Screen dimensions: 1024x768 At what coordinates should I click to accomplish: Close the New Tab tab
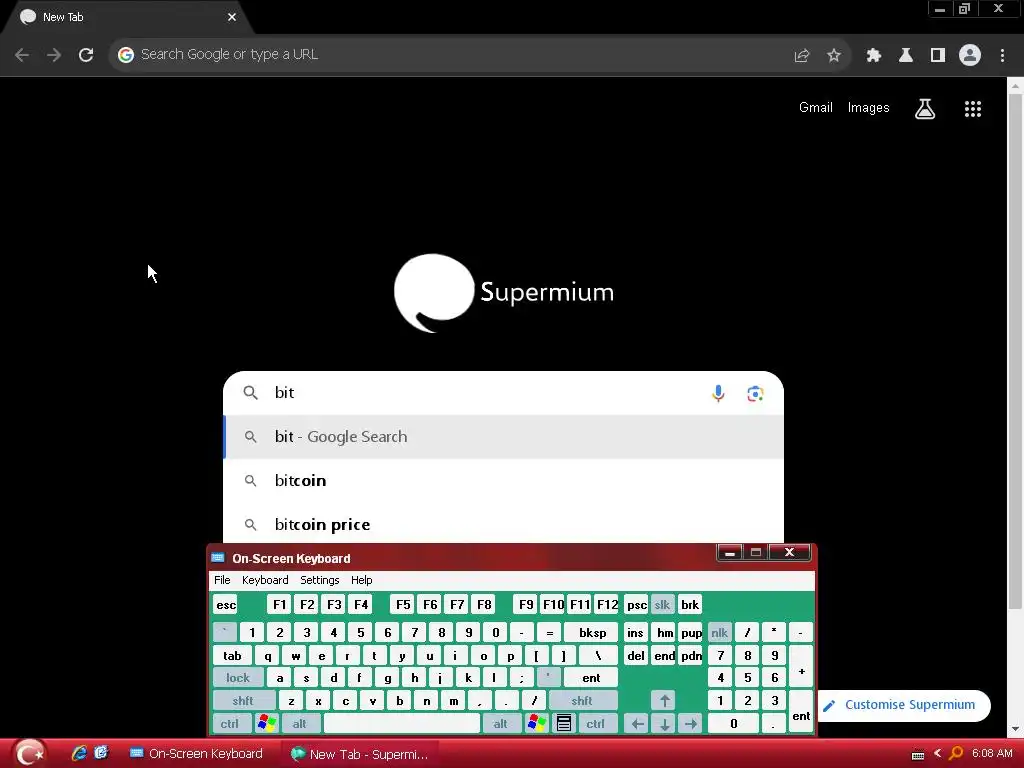click(232, 17)
